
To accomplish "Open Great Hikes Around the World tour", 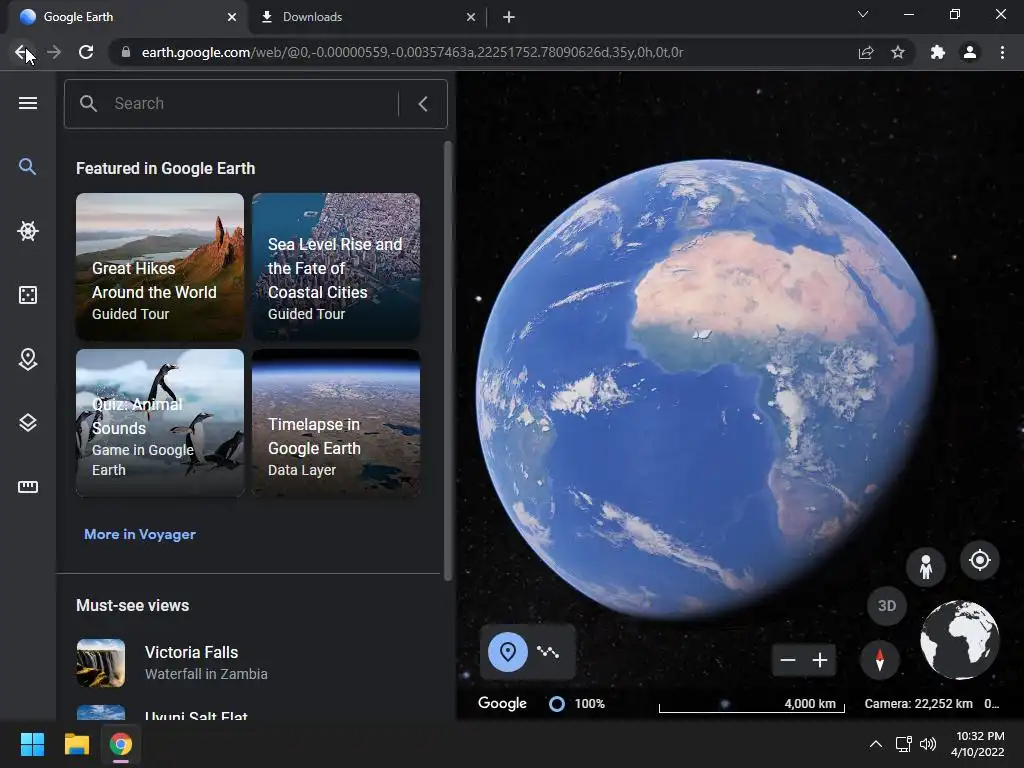I will [160, 266].
